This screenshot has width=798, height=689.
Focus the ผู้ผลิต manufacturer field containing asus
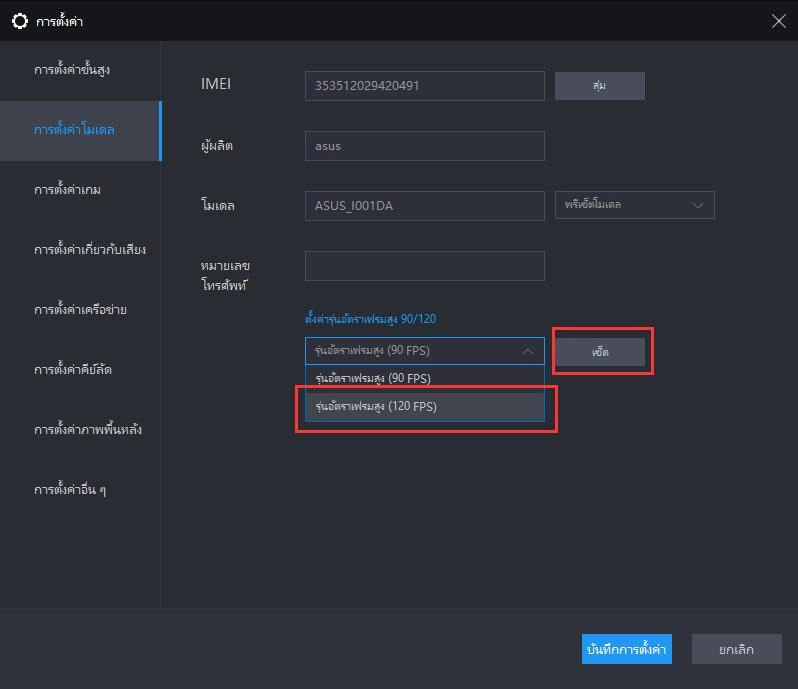(424, 146)
